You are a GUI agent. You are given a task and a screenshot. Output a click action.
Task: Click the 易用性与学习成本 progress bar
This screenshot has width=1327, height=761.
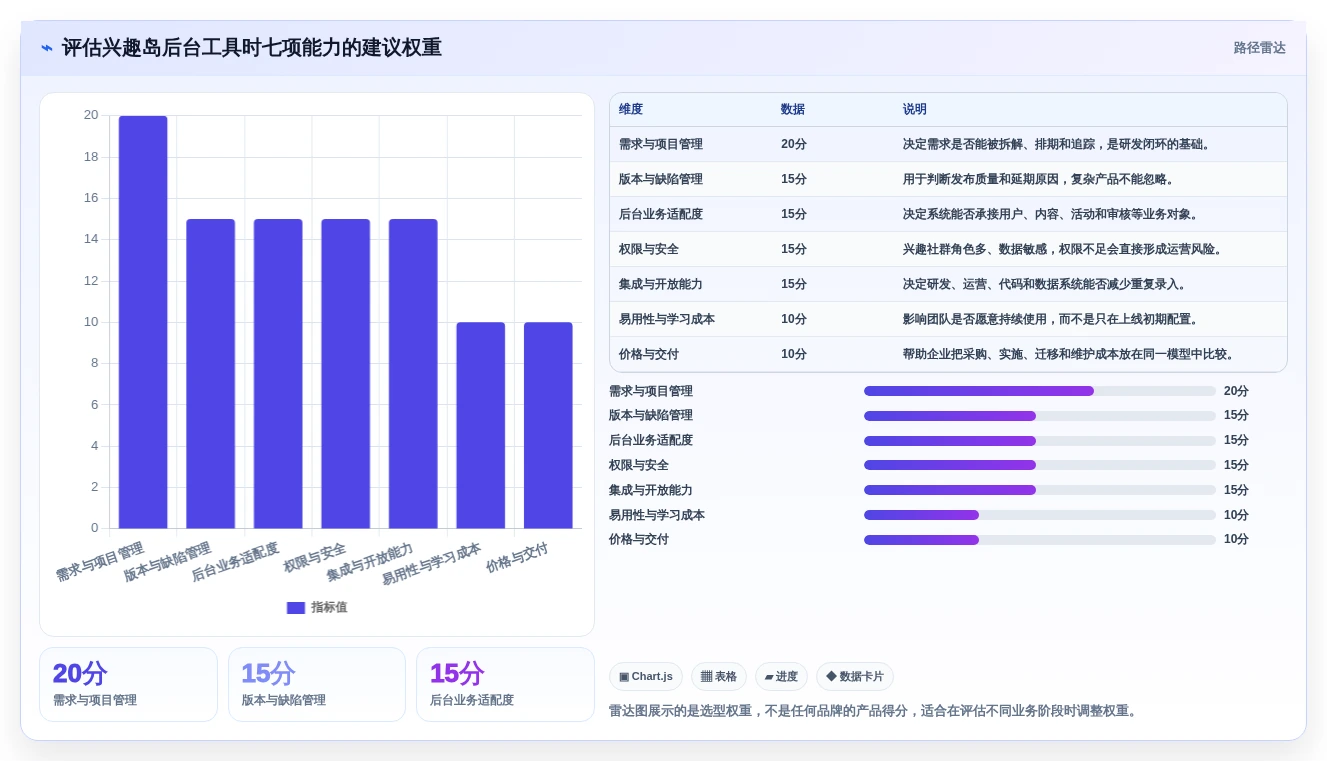[1040, 515]
